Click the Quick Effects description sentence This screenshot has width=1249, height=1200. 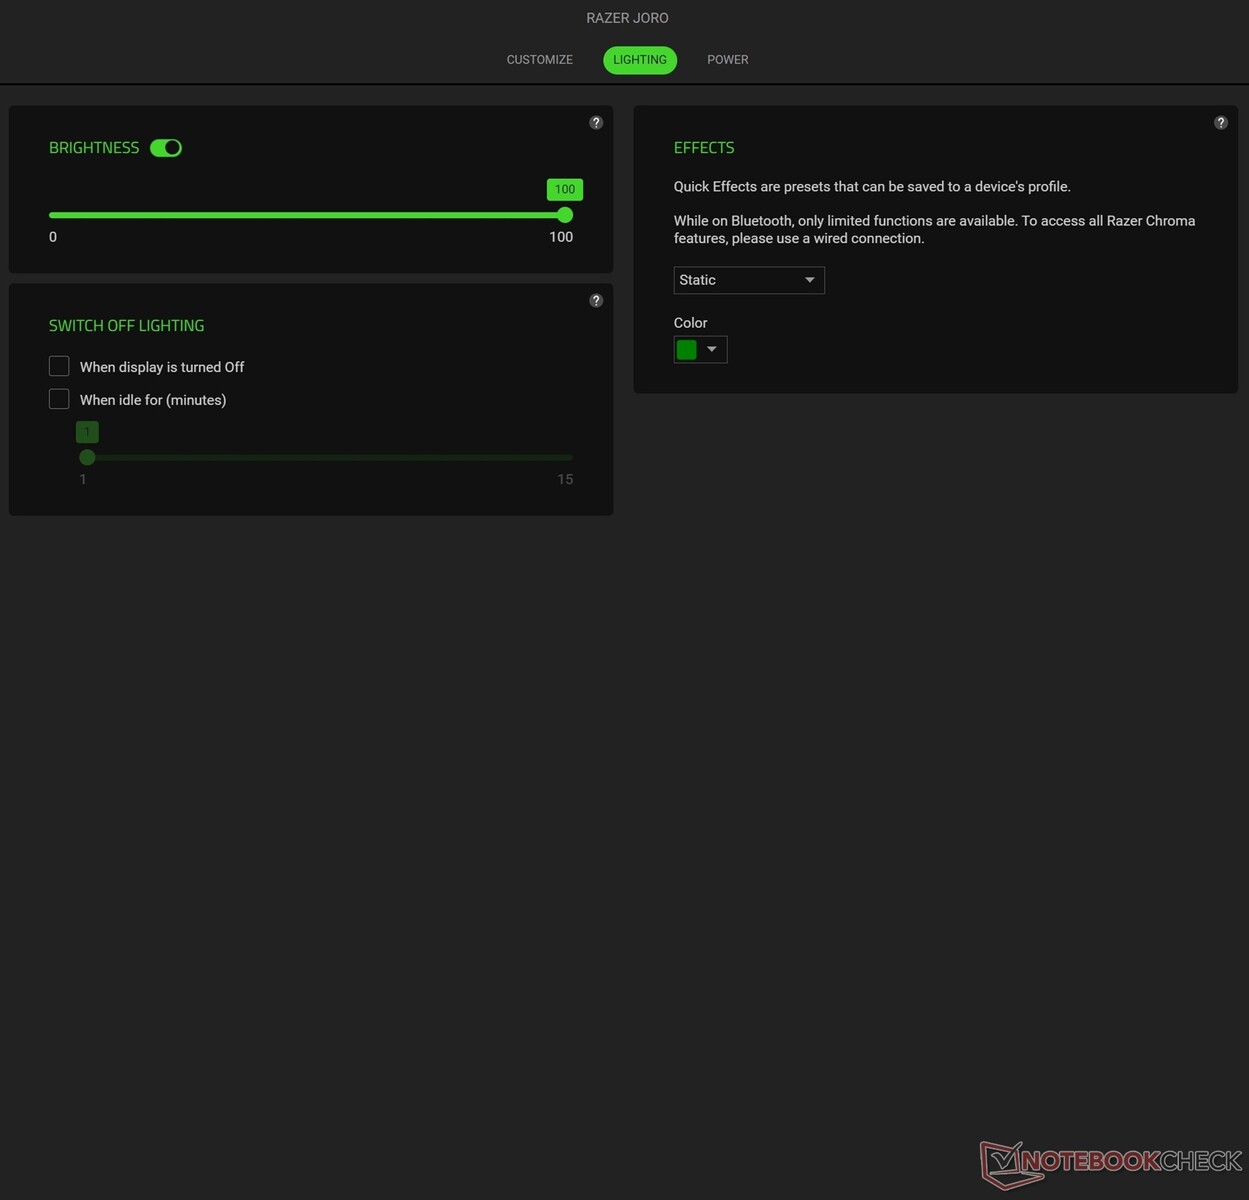(x=872, y=187)
